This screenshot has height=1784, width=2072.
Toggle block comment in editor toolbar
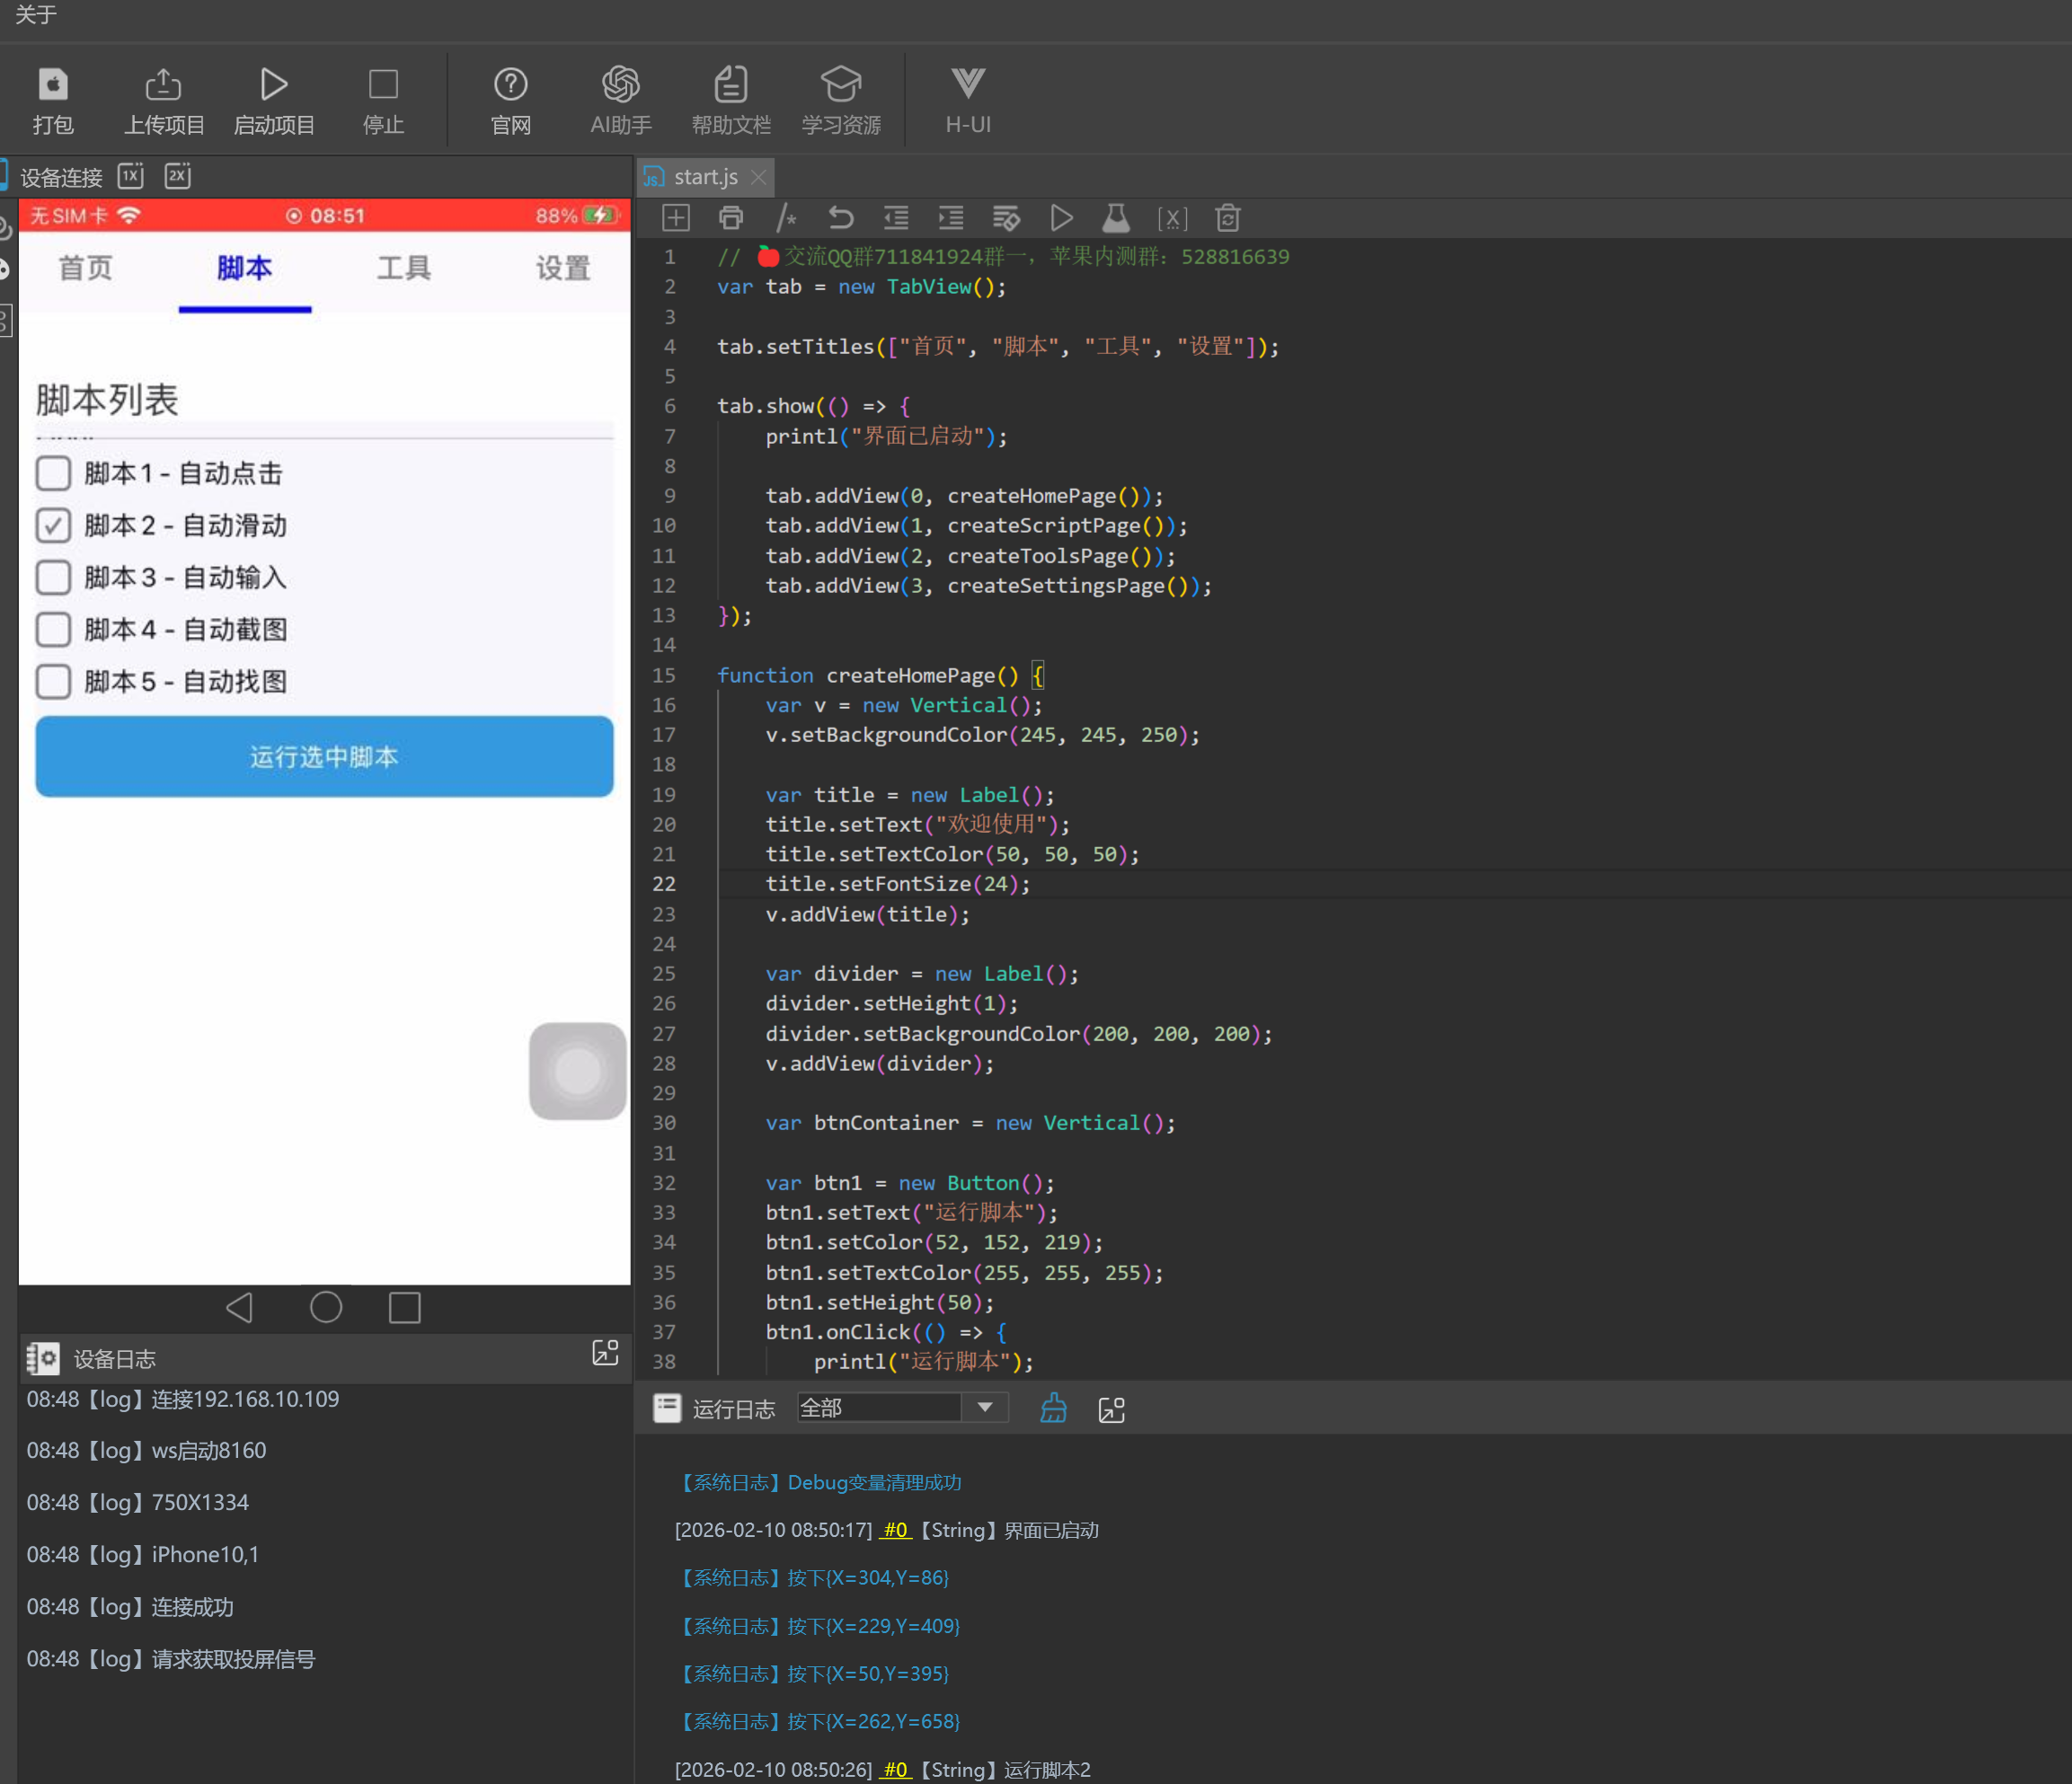(786, 217)
